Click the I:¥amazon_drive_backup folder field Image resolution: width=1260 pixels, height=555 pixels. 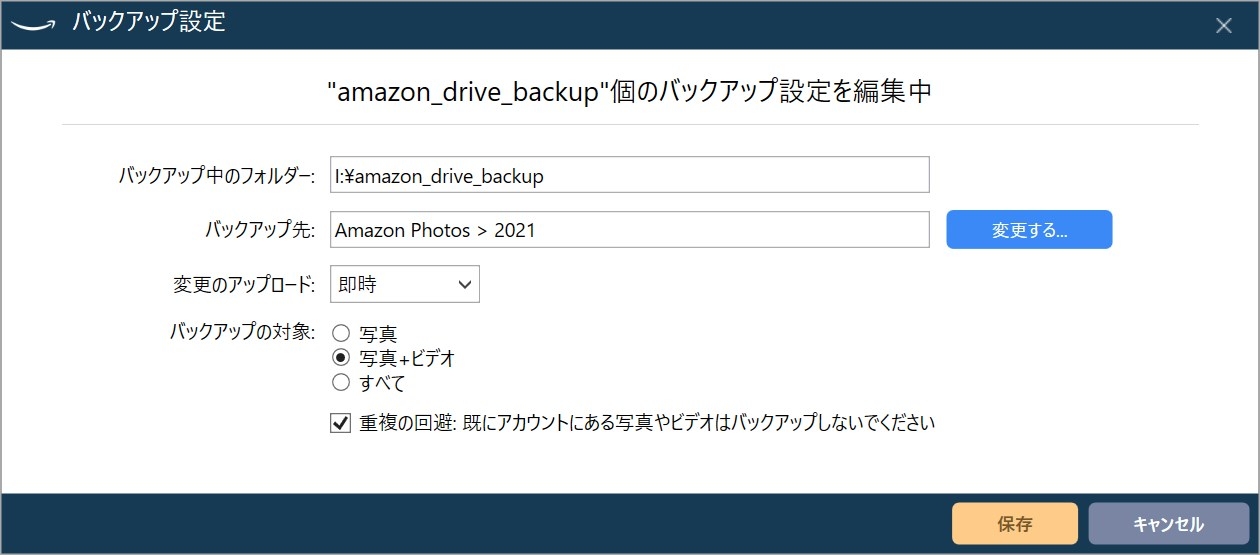pyautogui.click(x=629, y=174)
